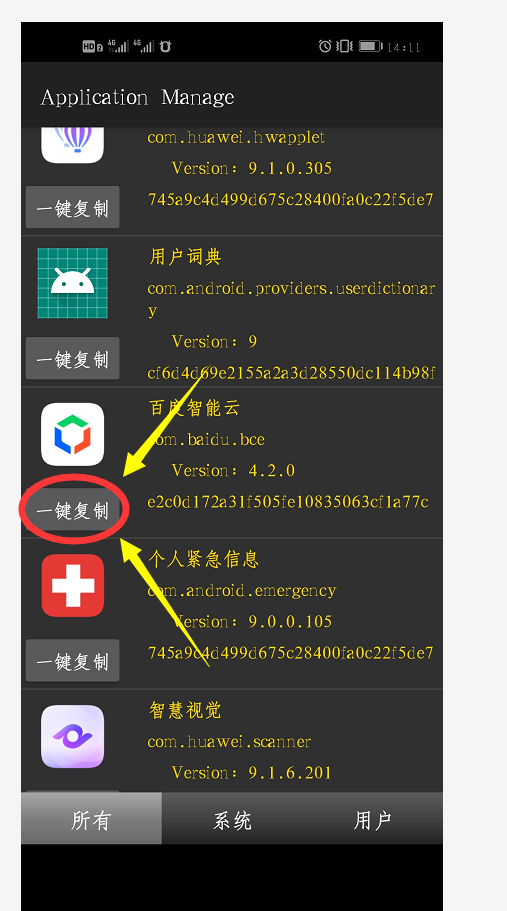Select the 百度智能云 app name
Viewport: 507px width, 911px height.
pos(194,408)
